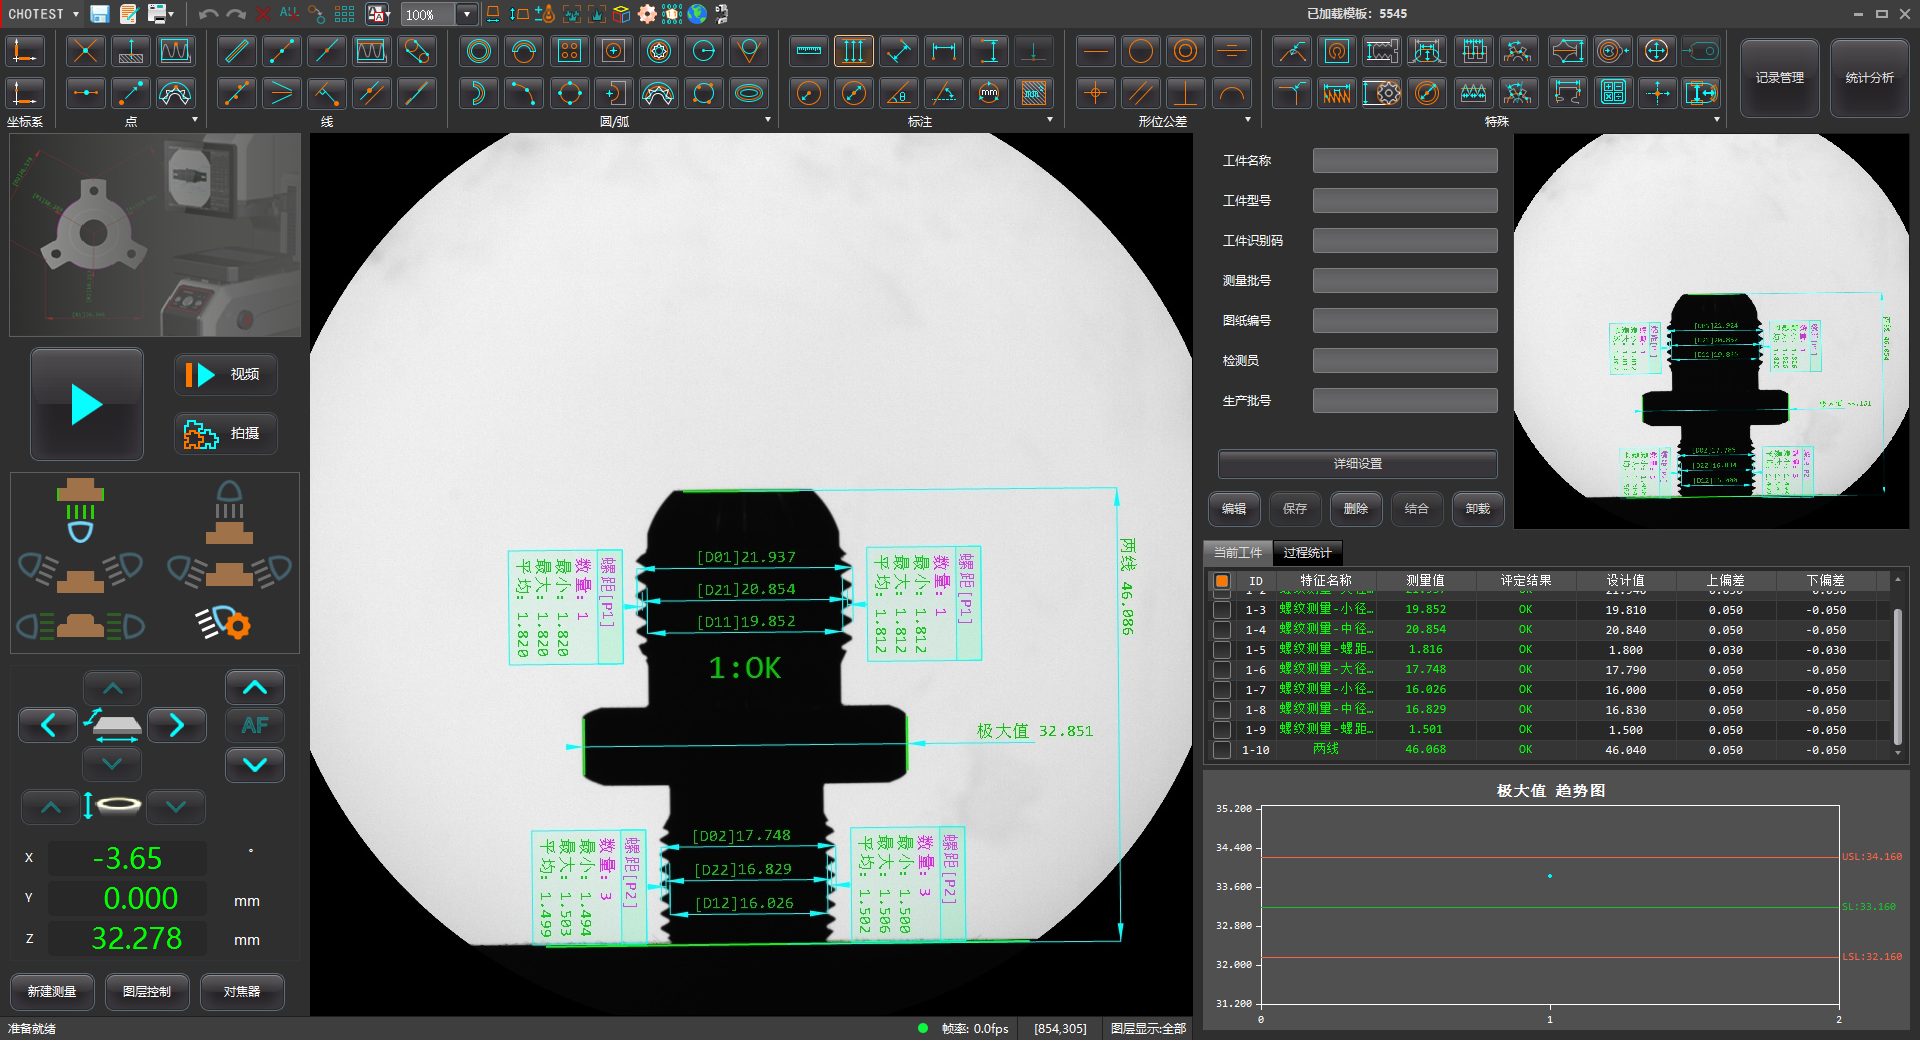The width and height of the screenshot is (1920, 1040).
Task: Open 记录管理 record management
Action: point(1779,78)
